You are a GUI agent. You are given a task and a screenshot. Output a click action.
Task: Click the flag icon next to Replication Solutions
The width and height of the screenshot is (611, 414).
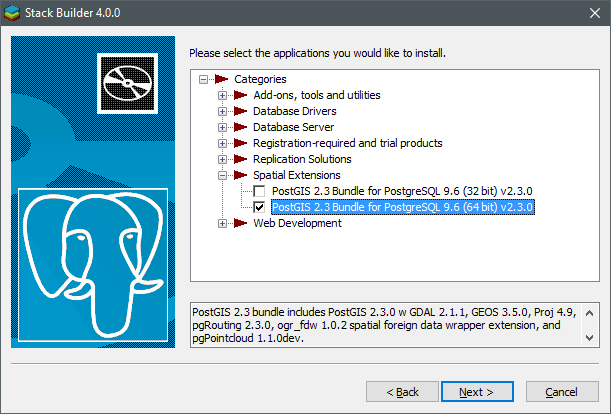coord(240,159)
